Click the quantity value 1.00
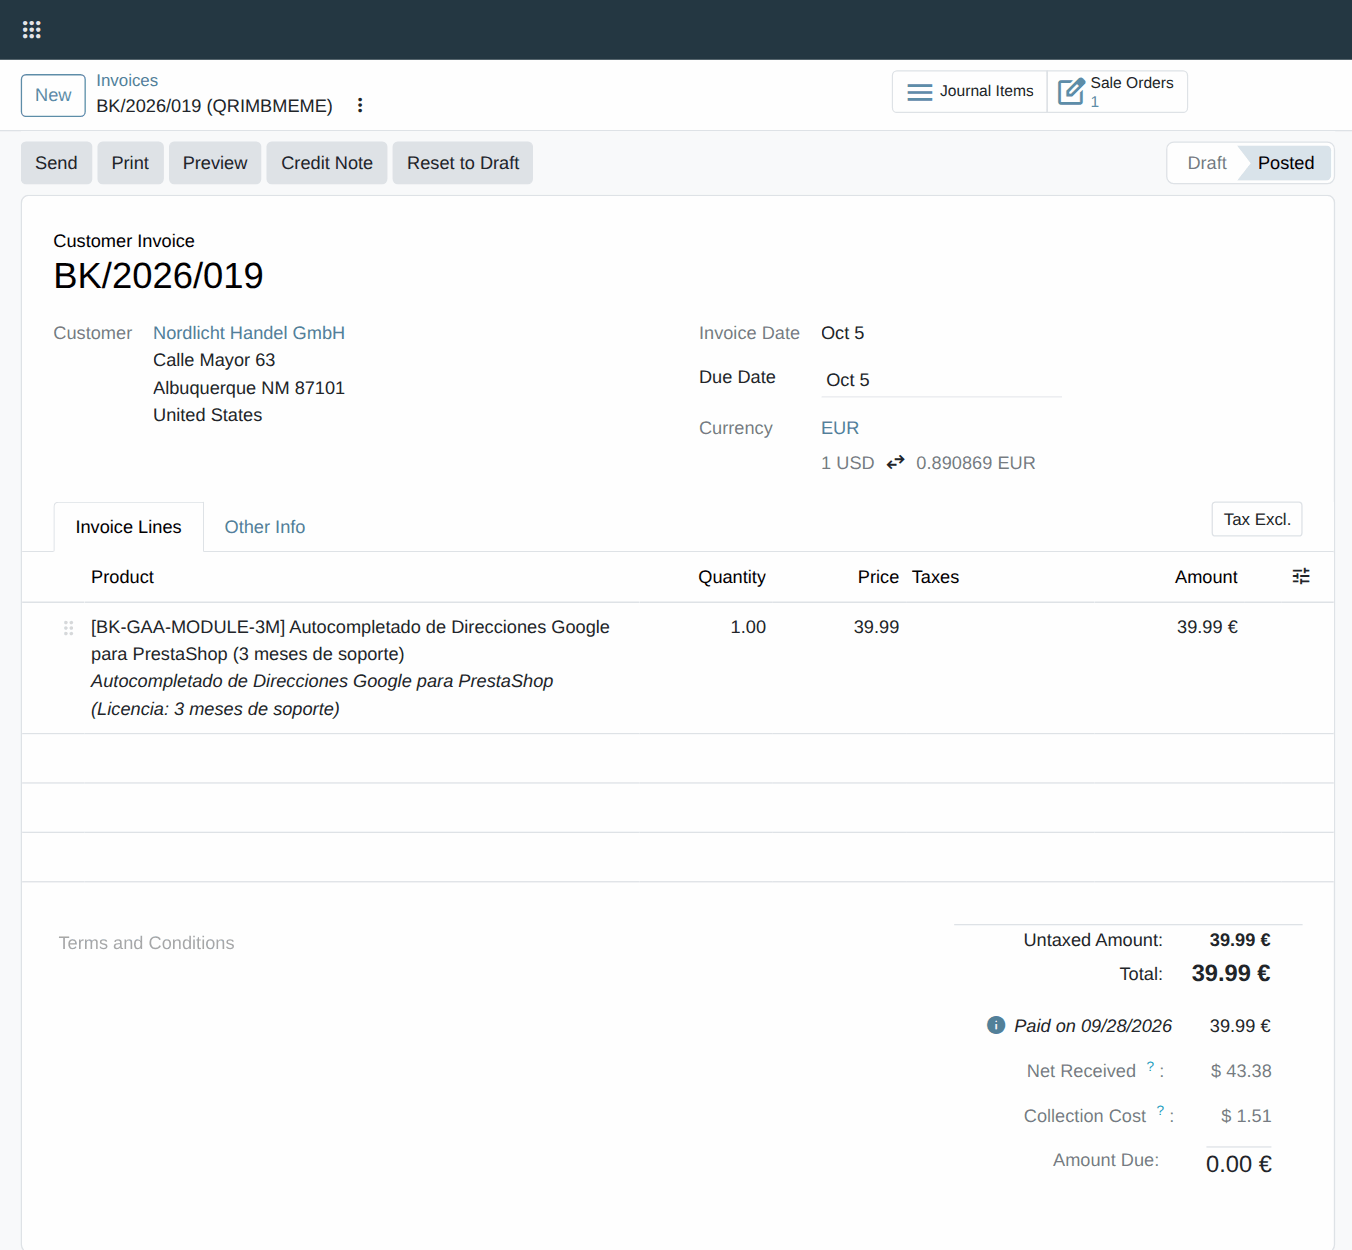The image size is (1352, 1250). click(x=748, y=627)
